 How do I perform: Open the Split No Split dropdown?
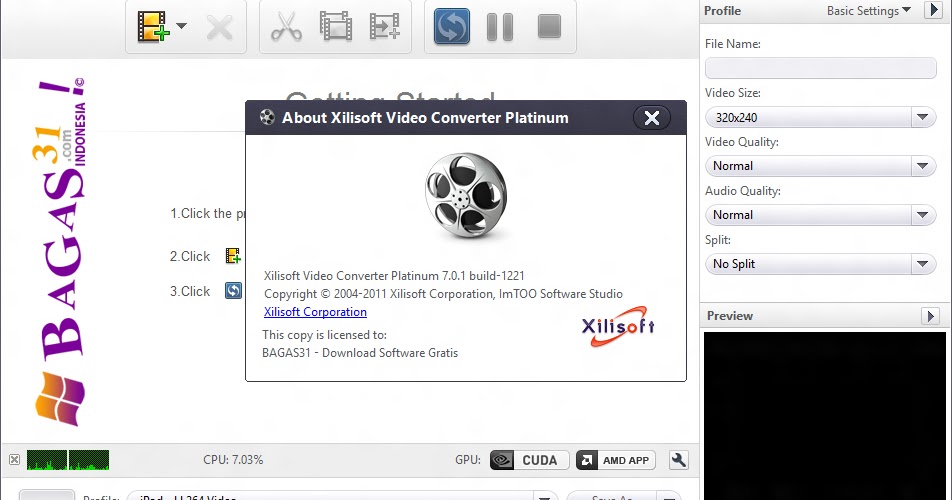tap(820, 264)
